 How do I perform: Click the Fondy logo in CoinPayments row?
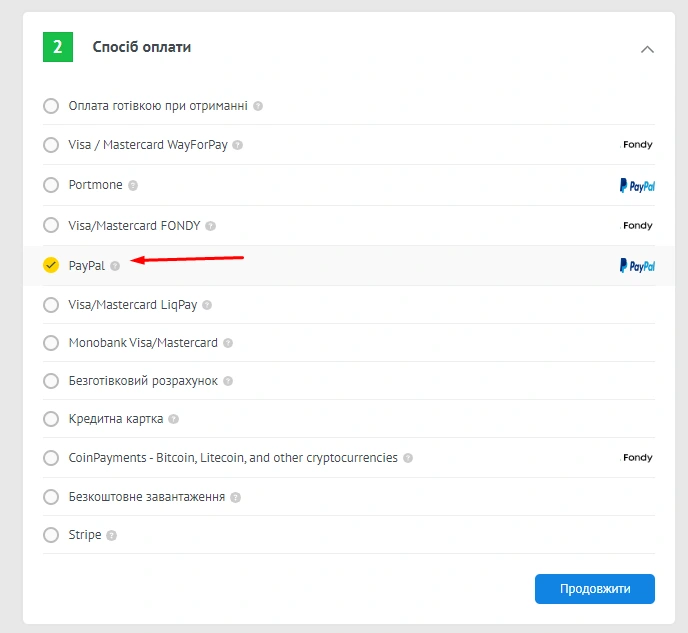point(637,458)
